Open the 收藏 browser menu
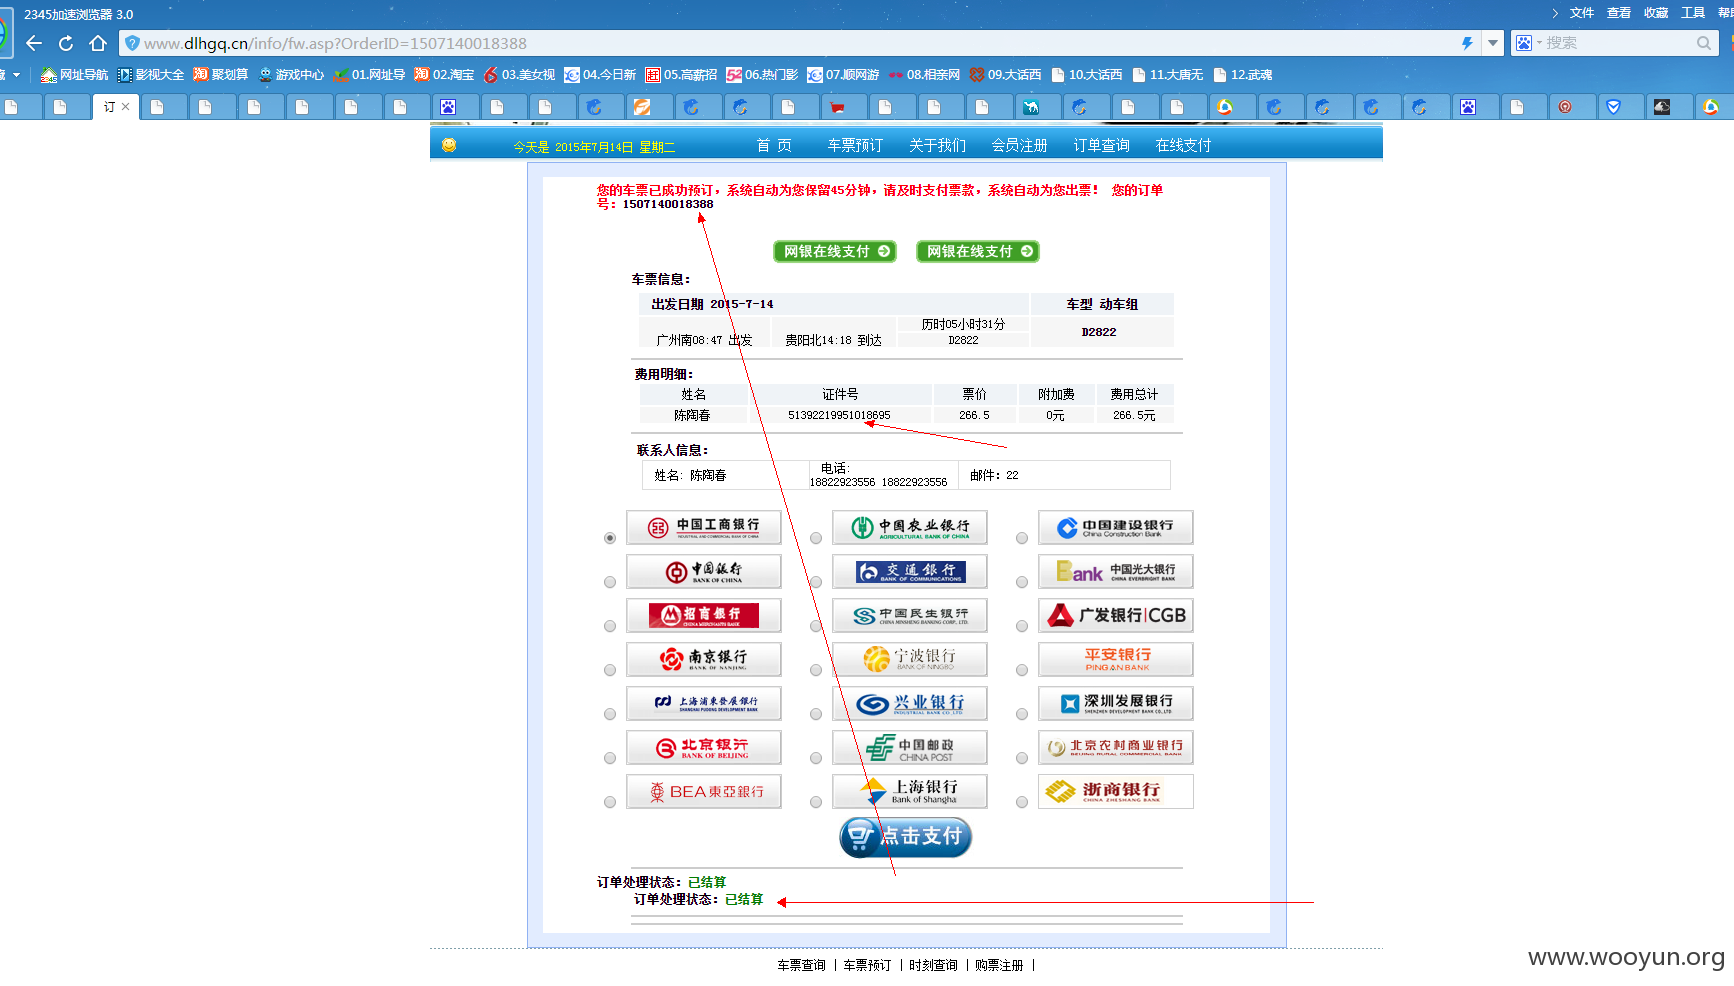 click(x=1656, y=13)
